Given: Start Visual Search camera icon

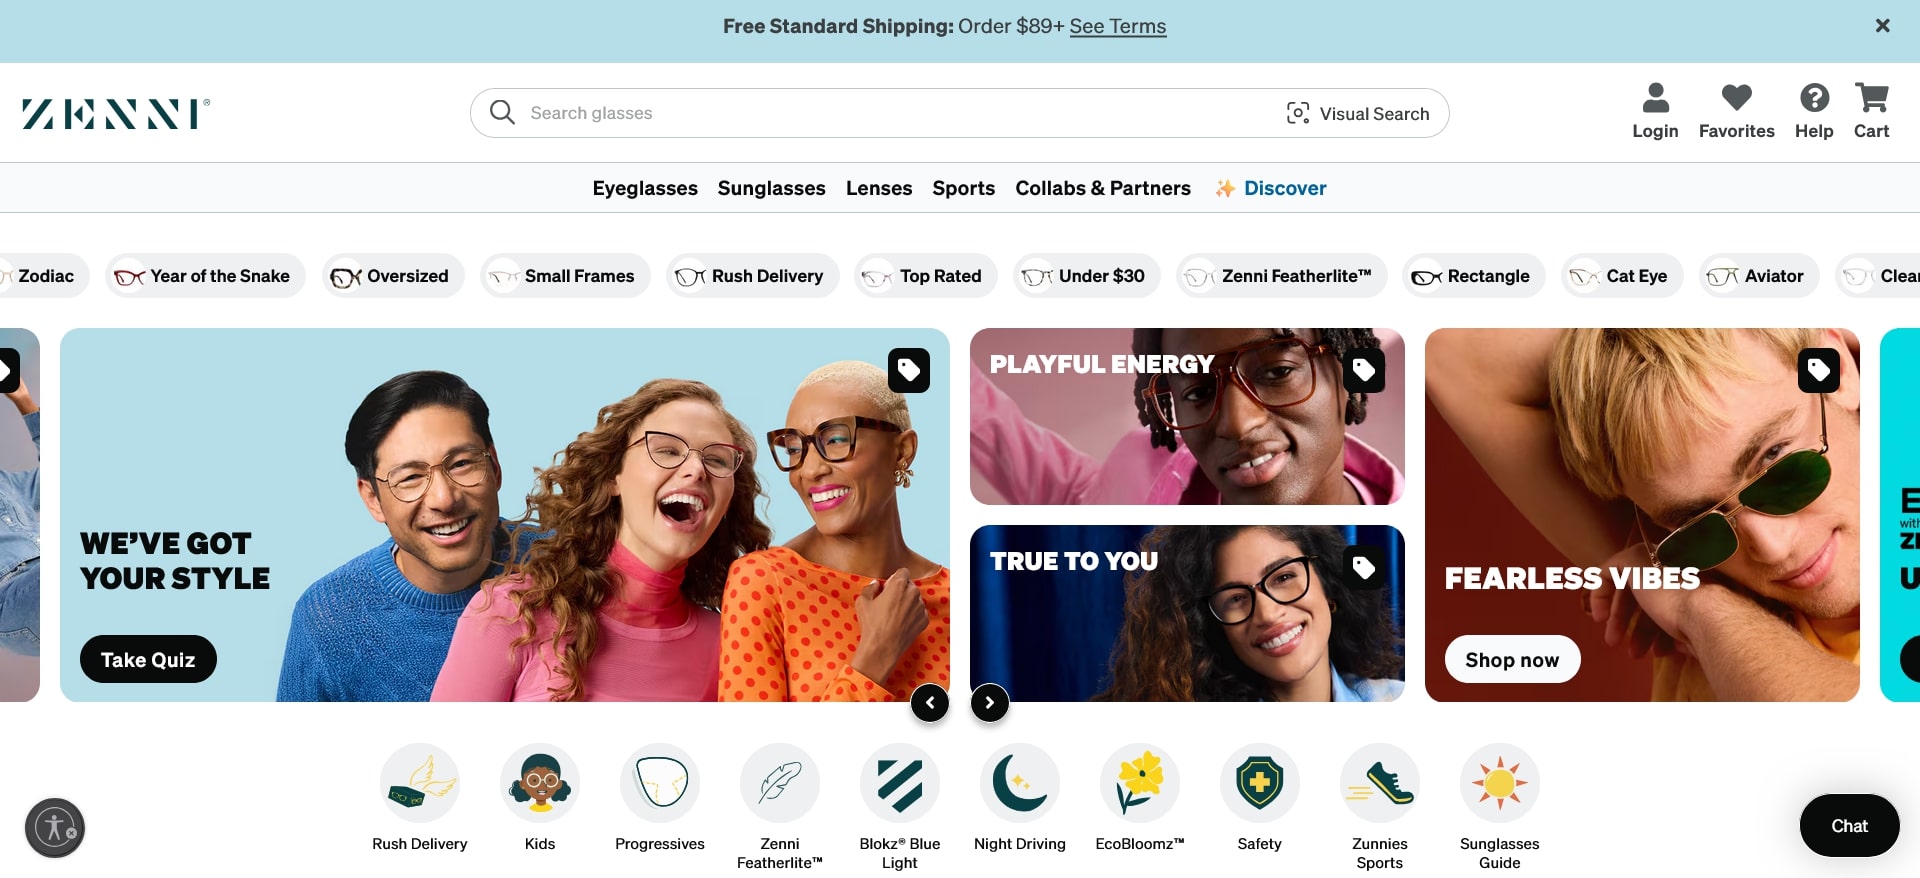Looking at the screenshot, I should point(1298,113).
